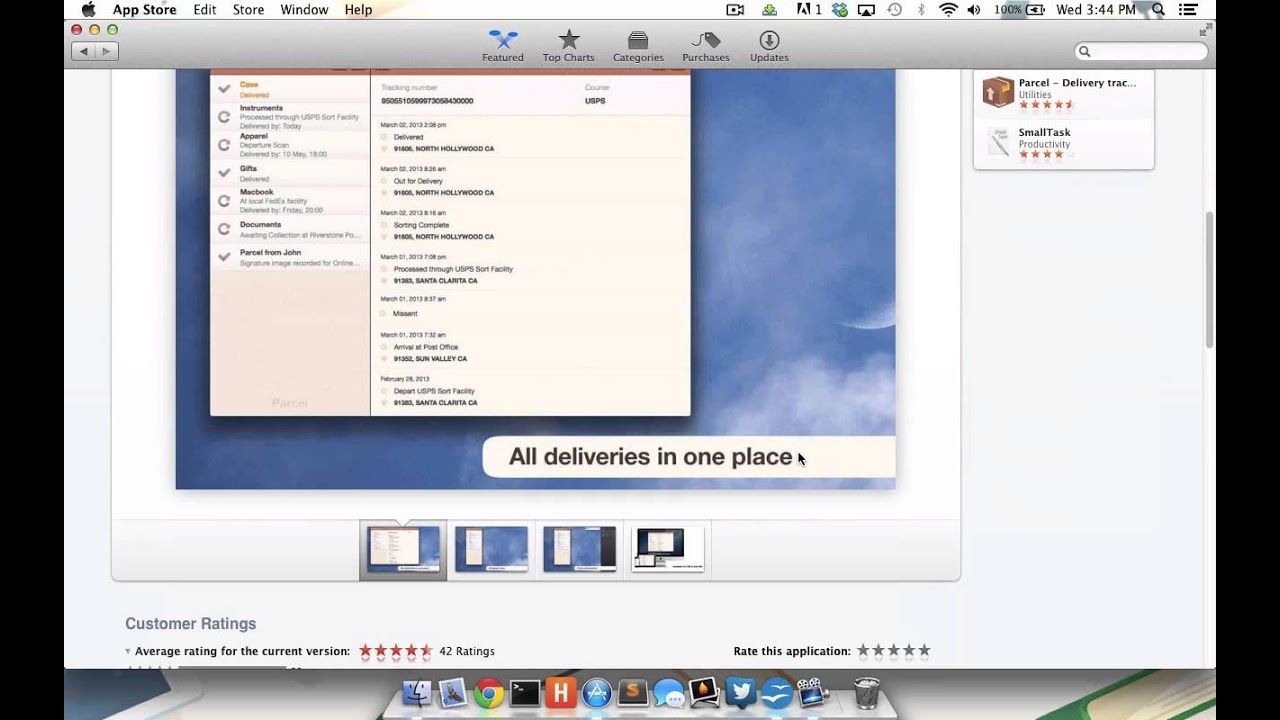This screenshot has height=720, width=1280.
Task: Open the SmallTask app icon in the sidebar
Action: pyautogui.click(x=998, y=141)
